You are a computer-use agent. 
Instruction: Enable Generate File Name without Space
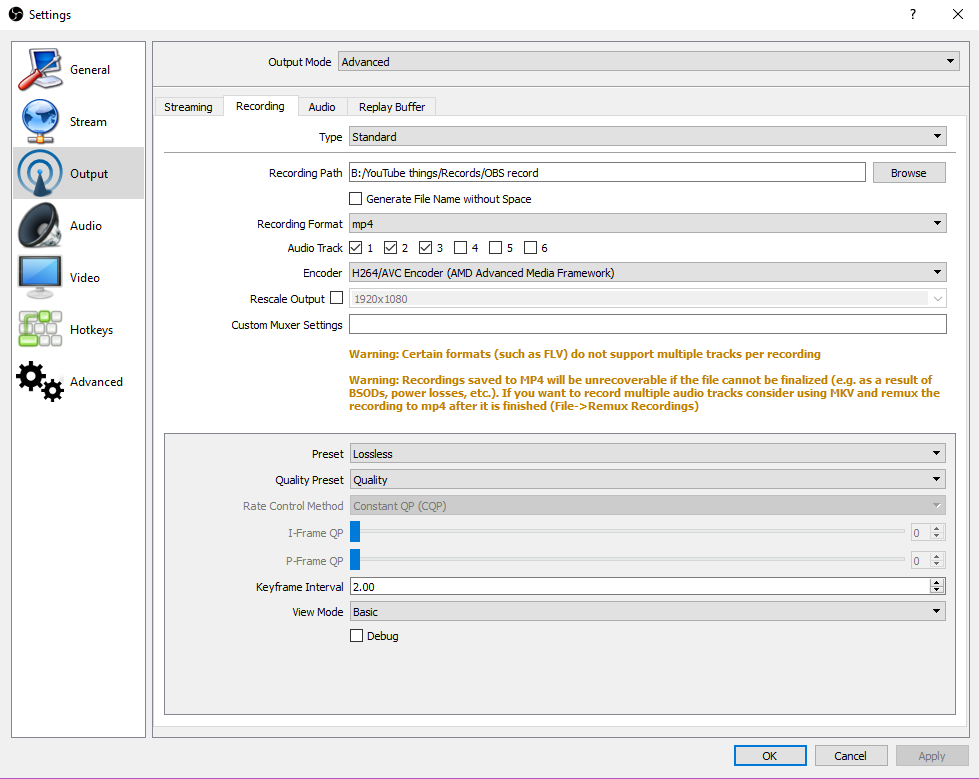pos(355,198)
